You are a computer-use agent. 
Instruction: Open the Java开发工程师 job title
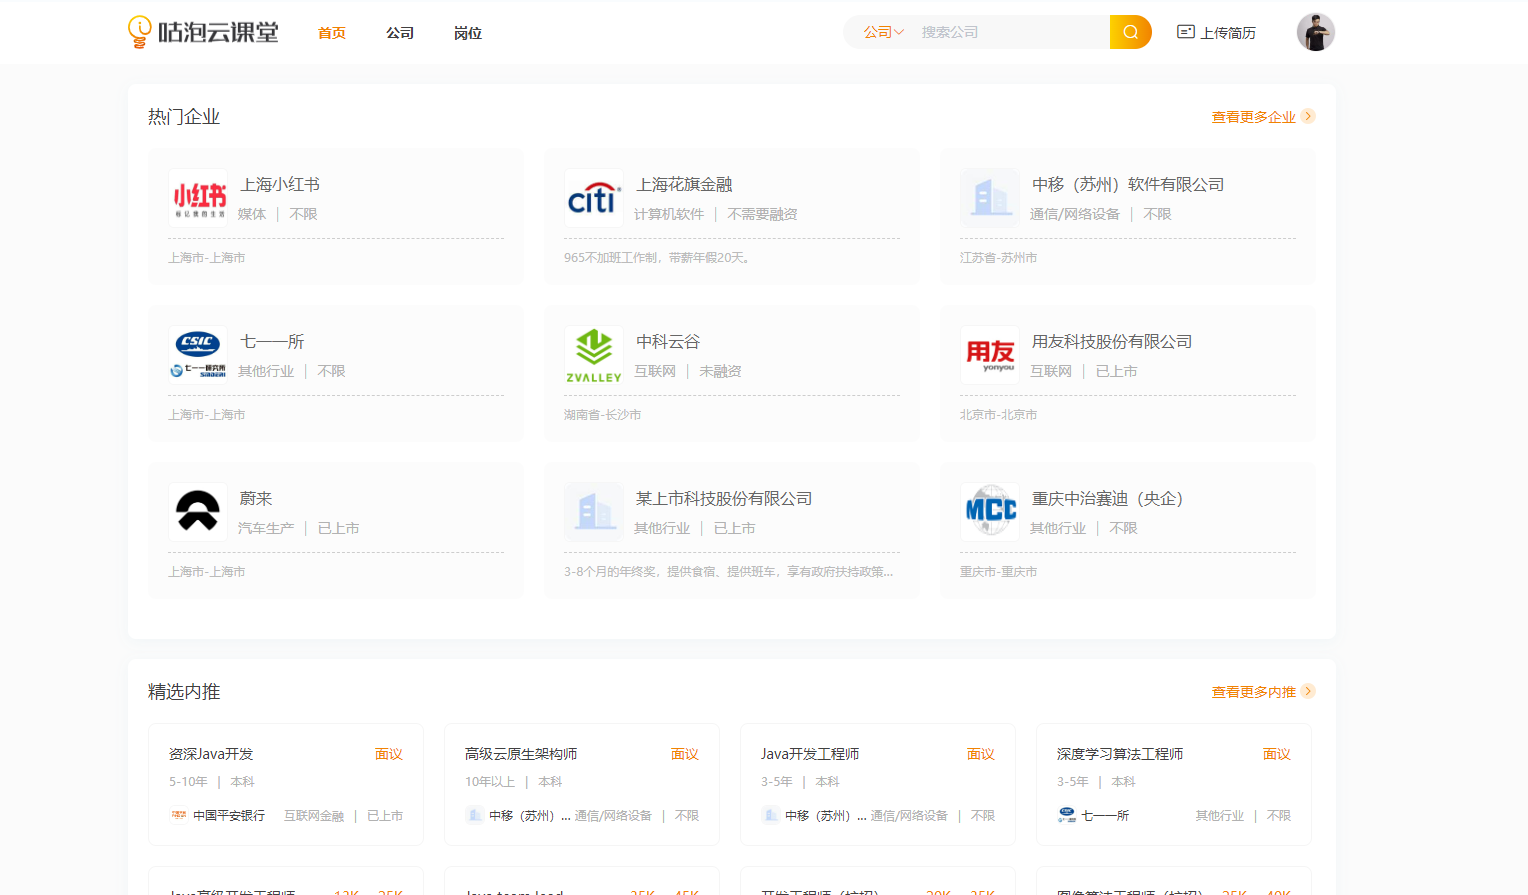[810, 754]
